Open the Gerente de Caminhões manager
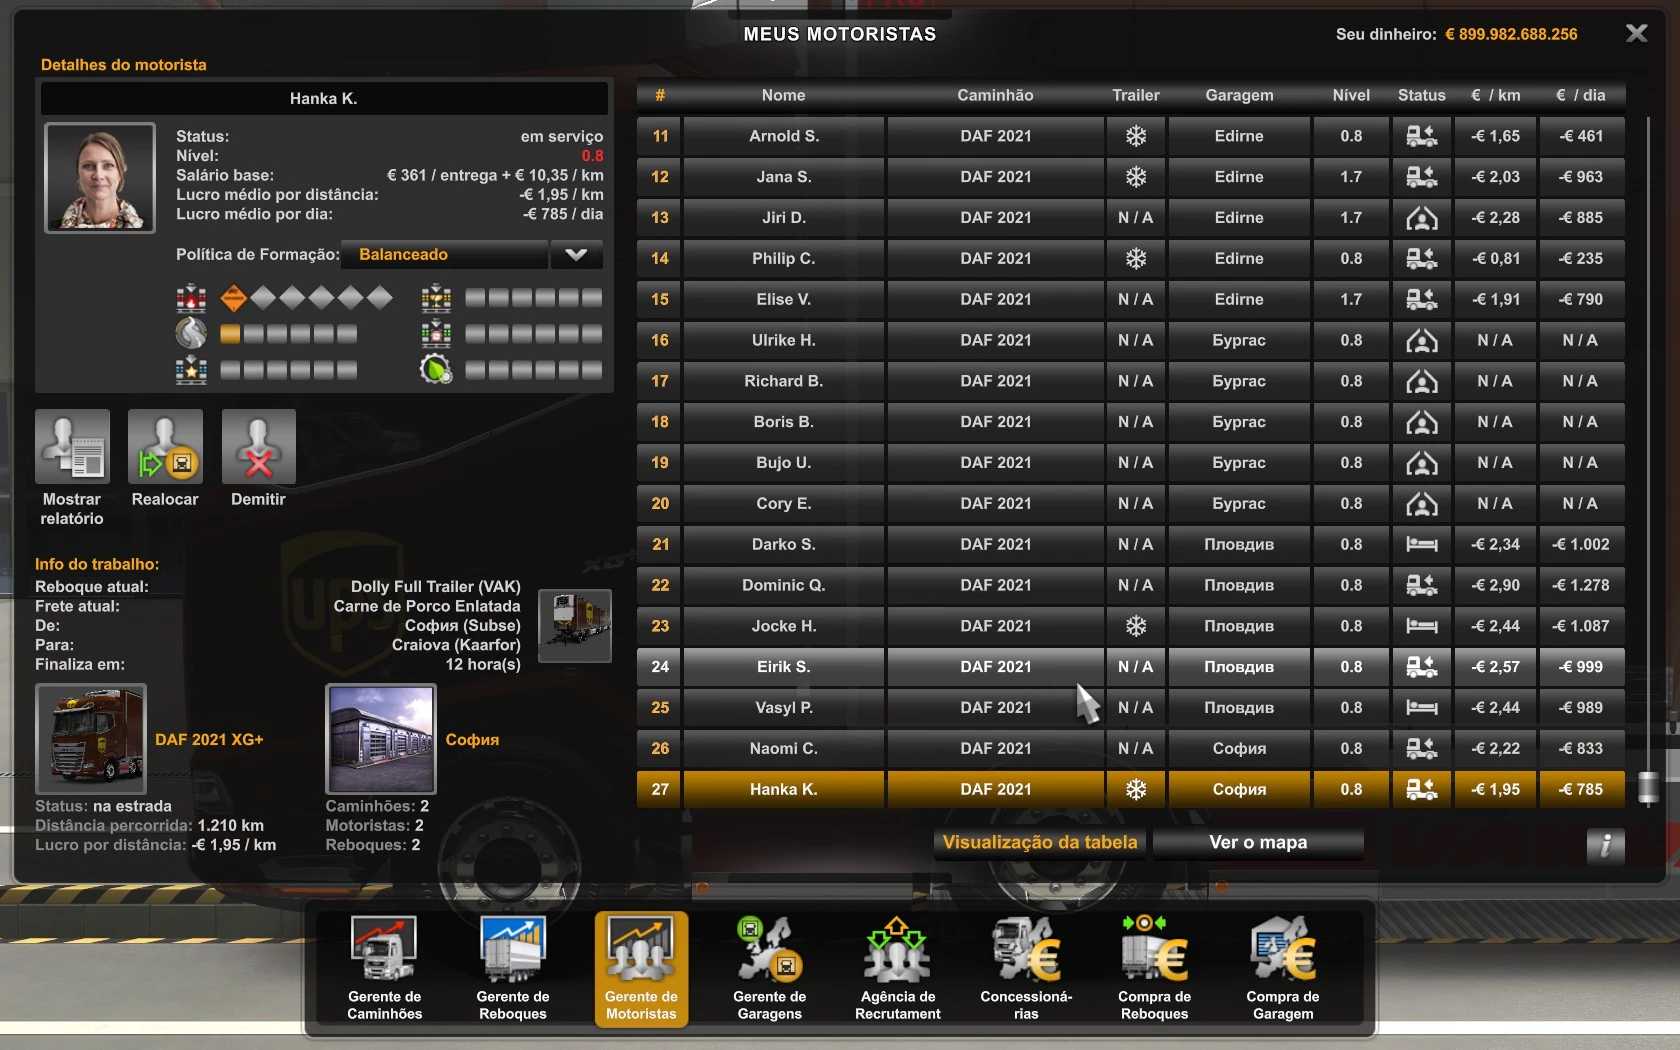The width and height of the screenshot is (1680, 1050). tap(384, 966)
